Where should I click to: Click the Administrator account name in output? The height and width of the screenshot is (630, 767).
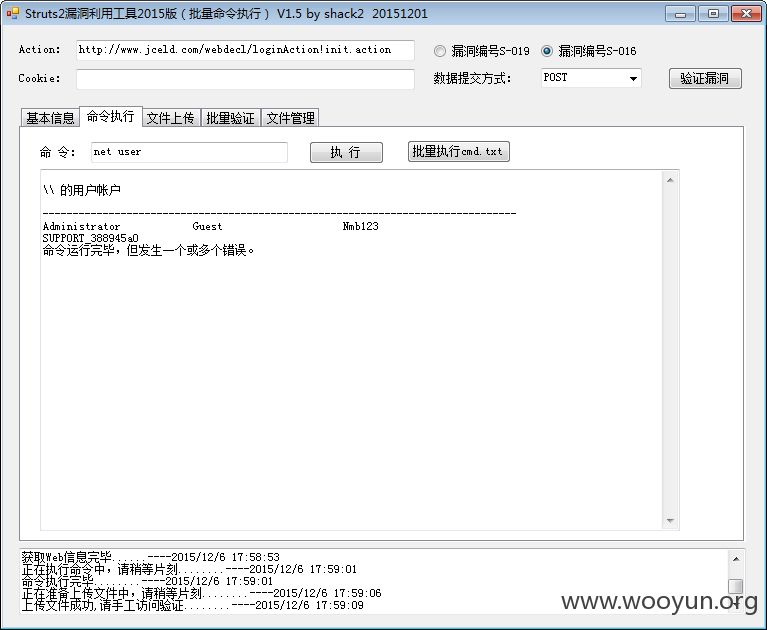click(x=81, y=226)
